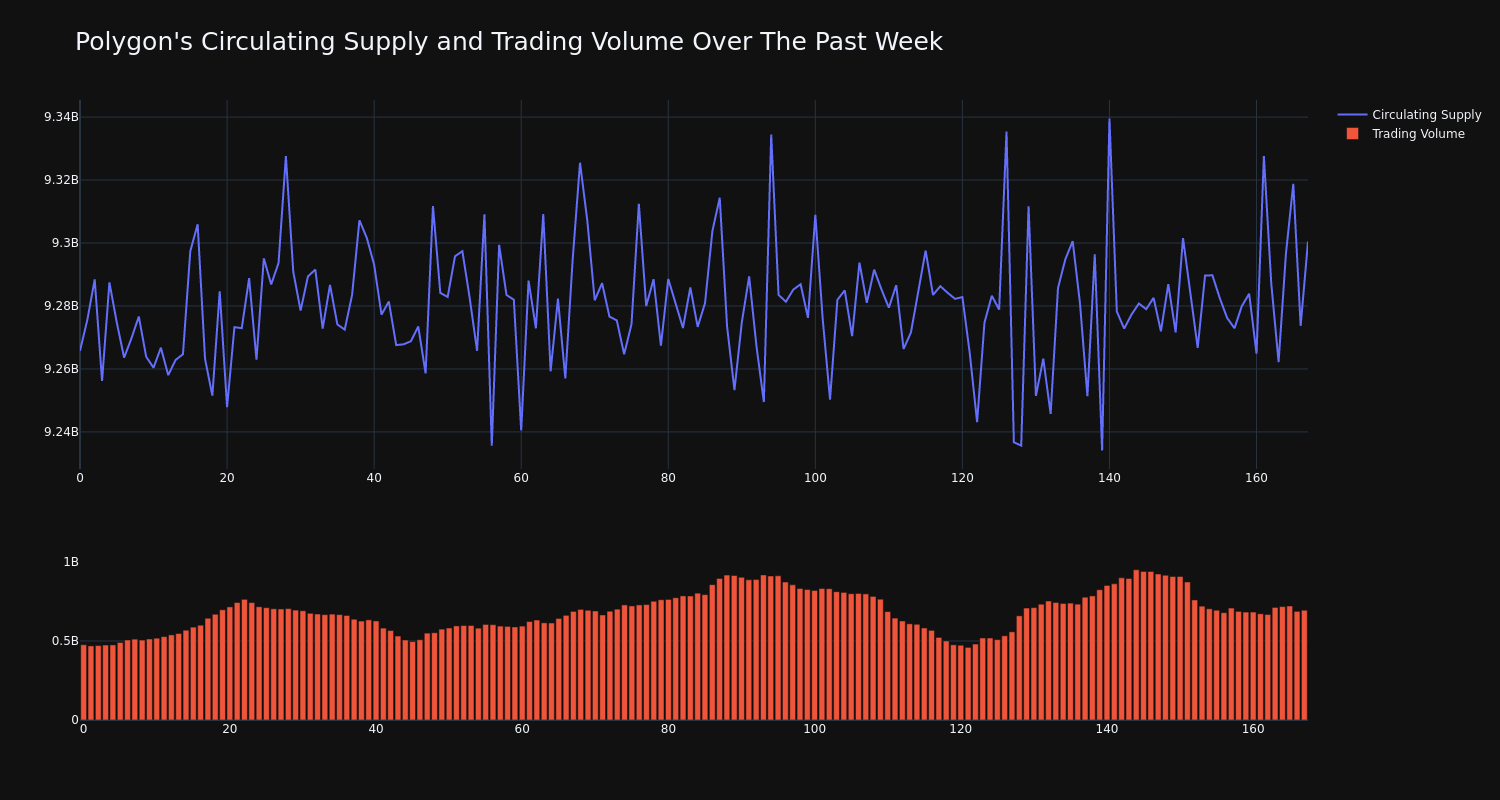Click the last volume bar at right edge

pos(1304,665)
